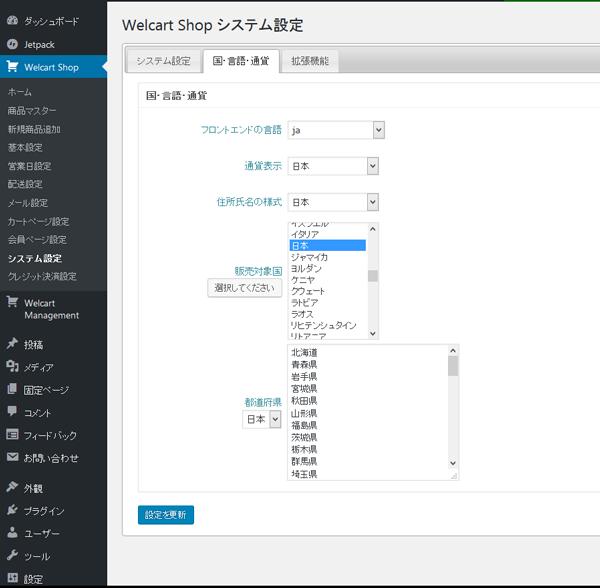Open メール設定 submenu item
Viewport: 600px width, 588px height.
click(x=28, y=203)
